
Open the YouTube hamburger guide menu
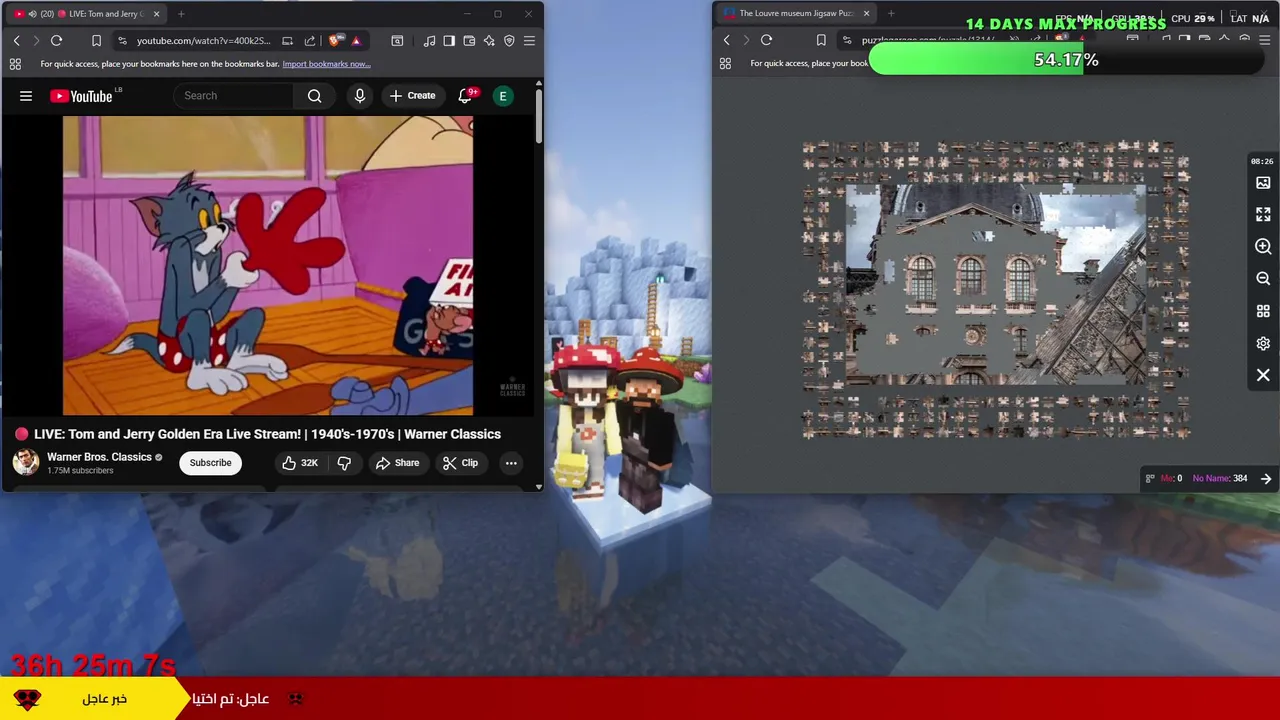pyautogui.click(x=26, y=96)
